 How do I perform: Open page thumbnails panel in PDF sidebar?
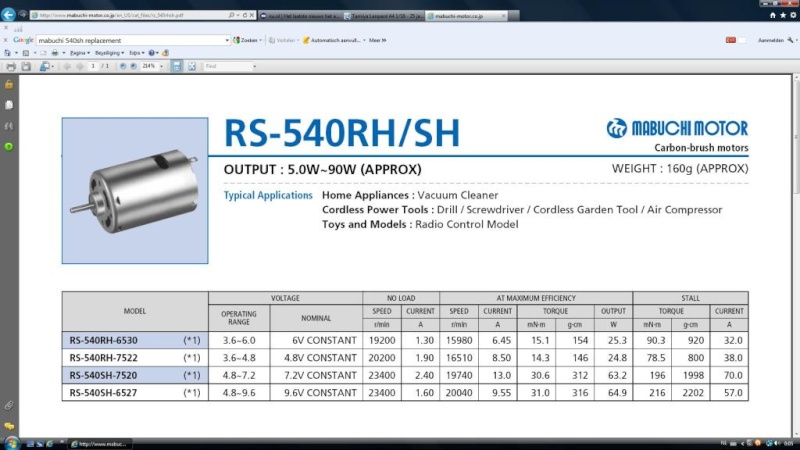click(9, 105)
